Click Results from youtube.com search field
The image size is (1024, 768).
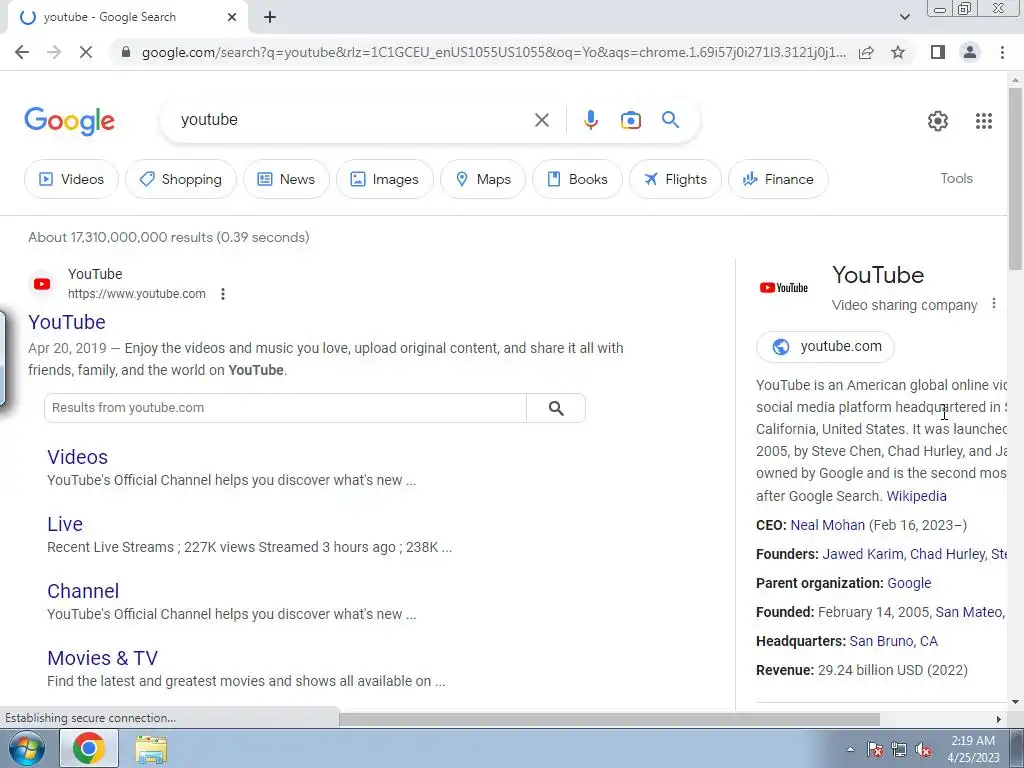point(285,408)
